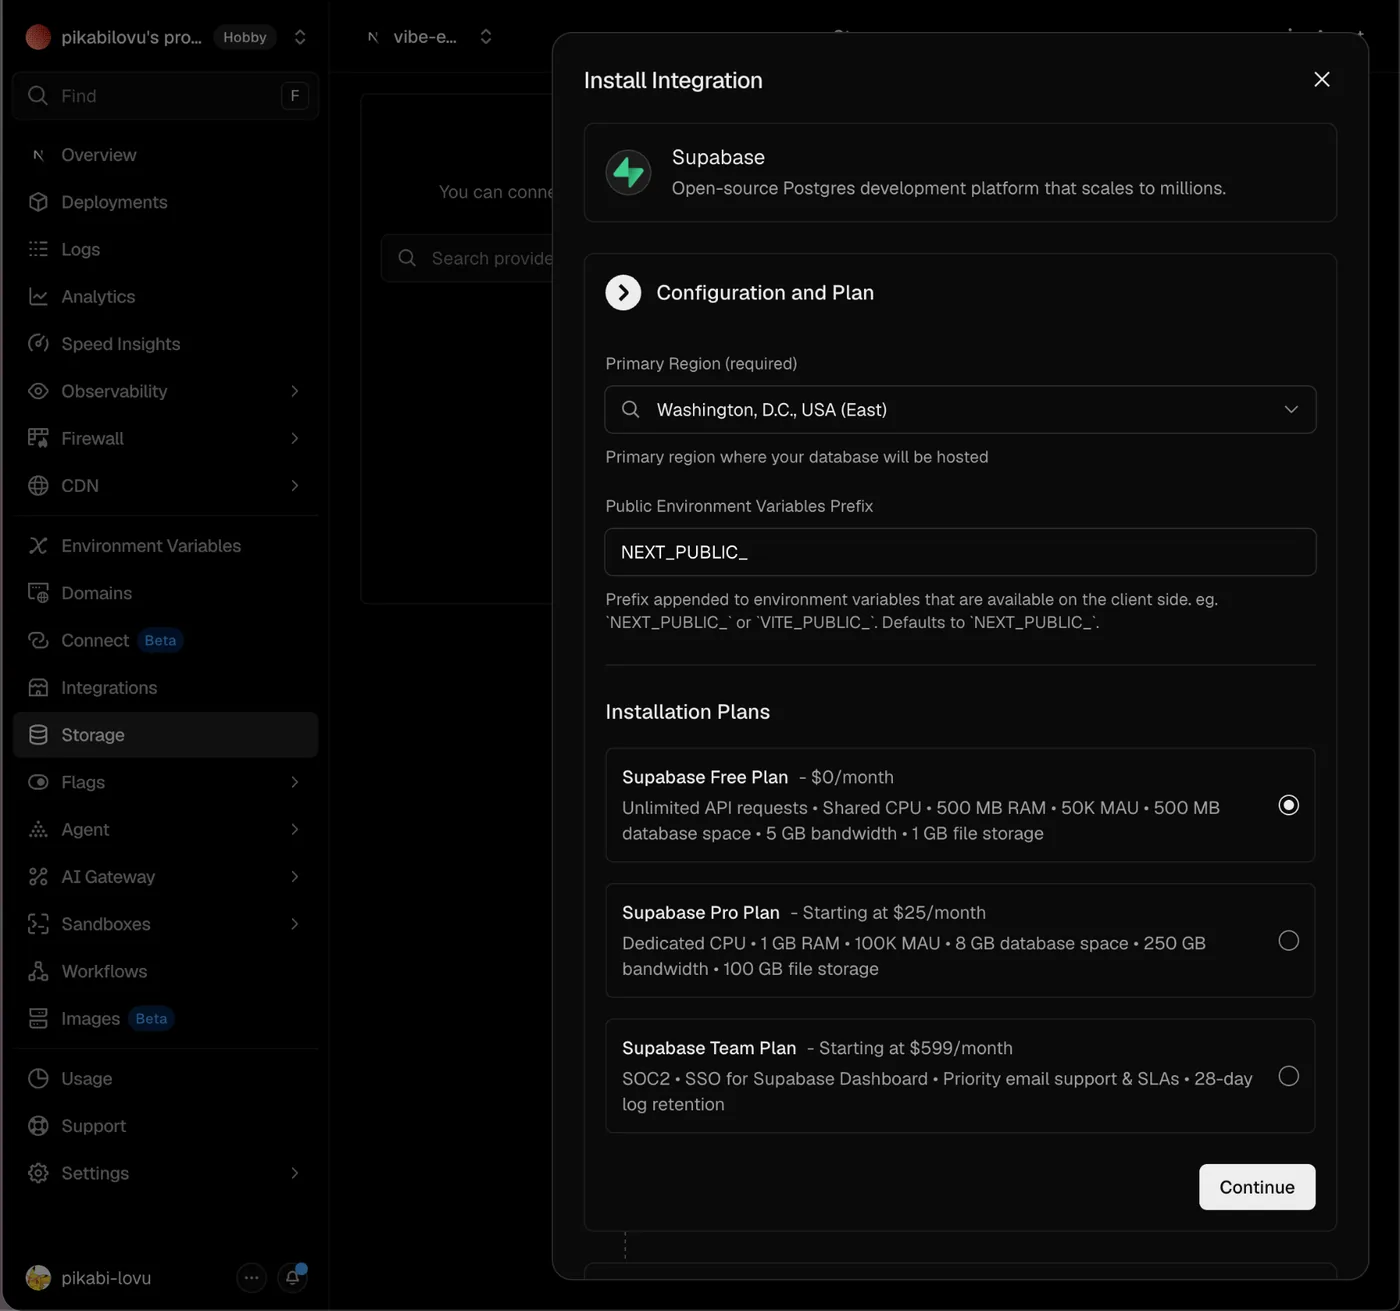Click the Settings sidebar link
1400x1311 pixels.
pos(165,1173)
